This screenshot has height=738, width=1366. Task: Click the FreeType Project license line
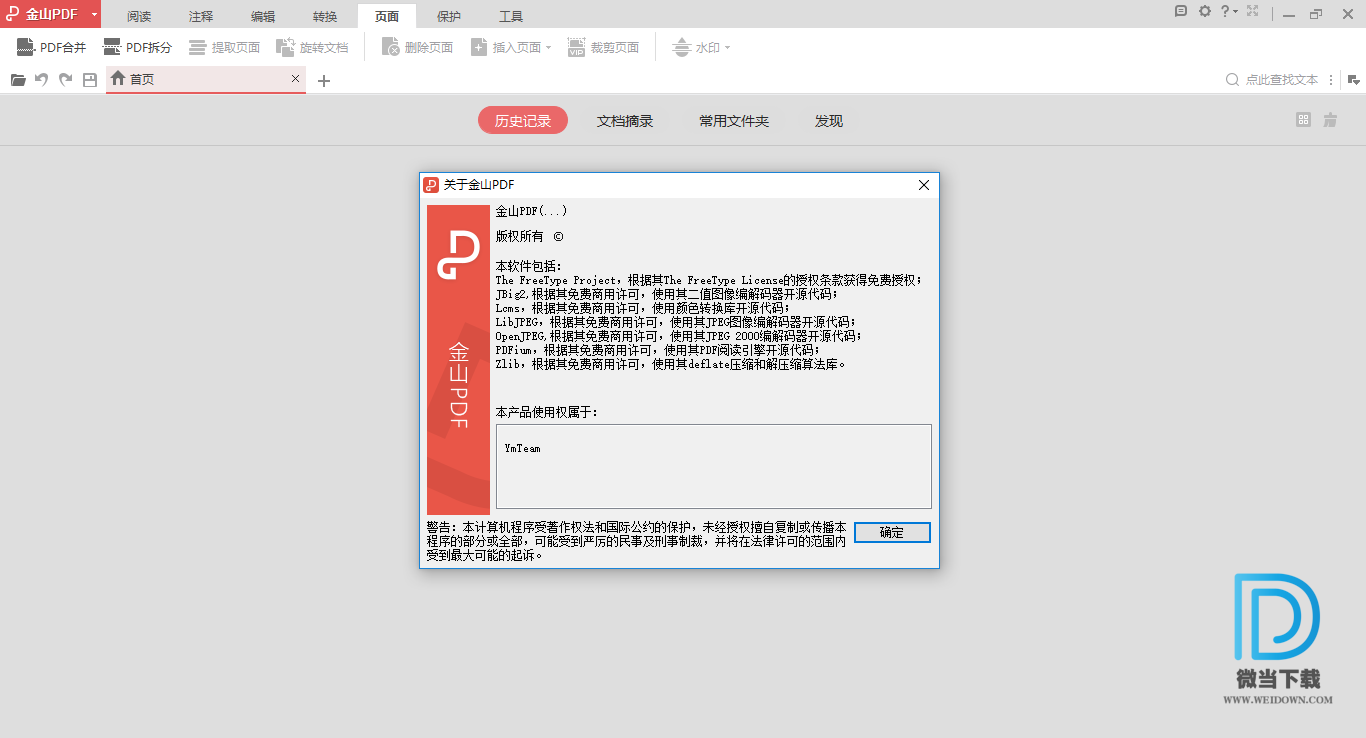coord(709,281)
